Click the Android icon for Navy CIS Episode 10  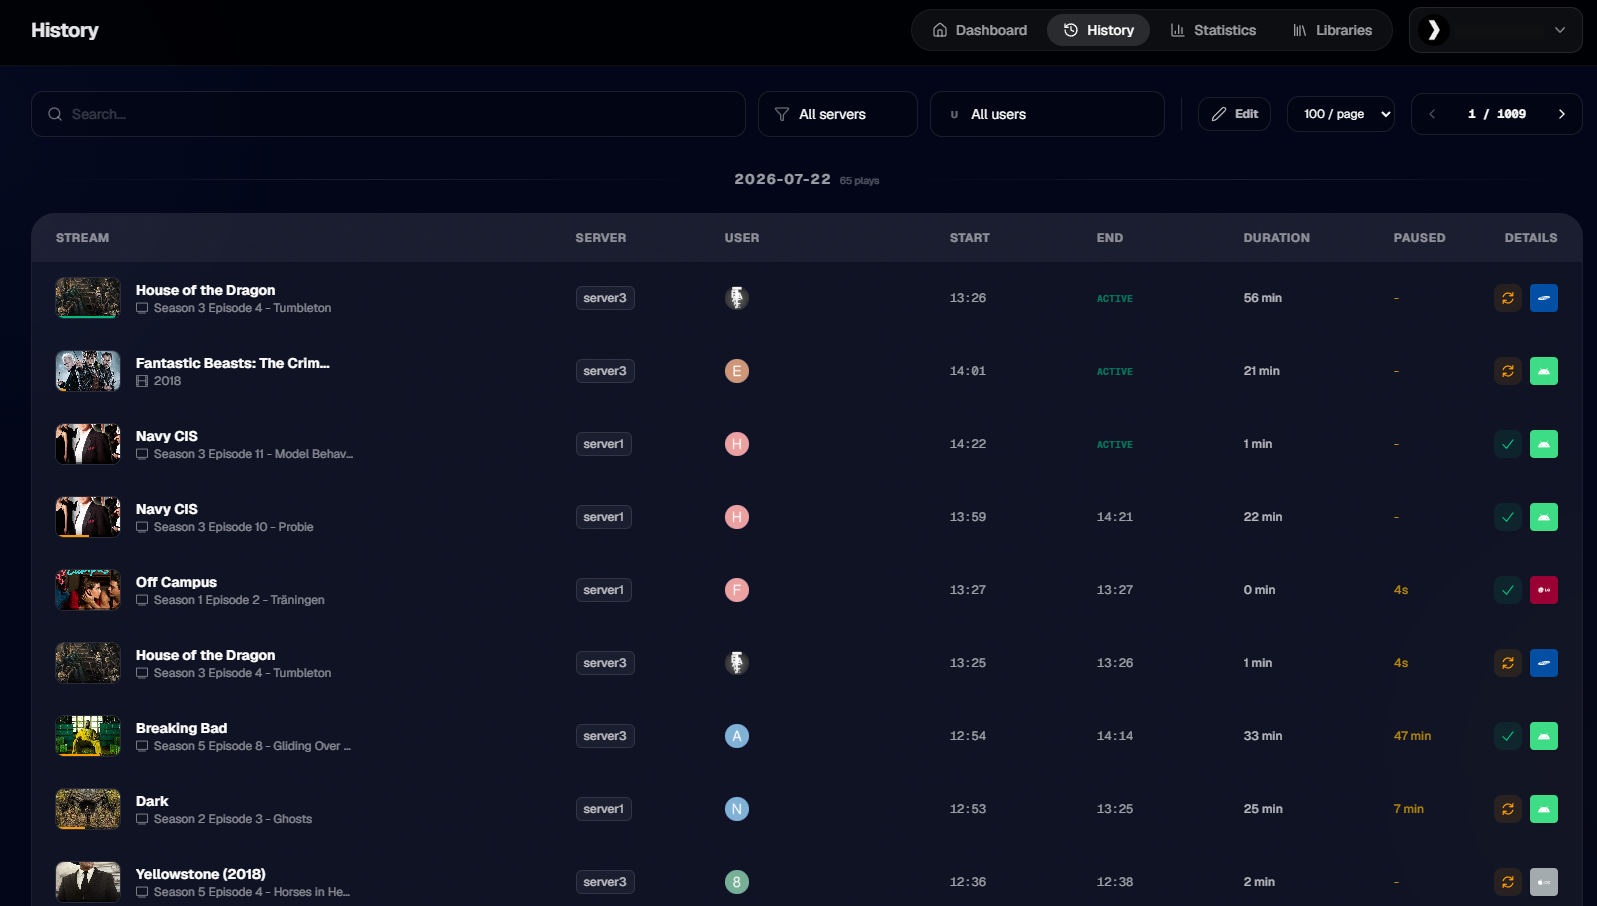click(1544, 517)
